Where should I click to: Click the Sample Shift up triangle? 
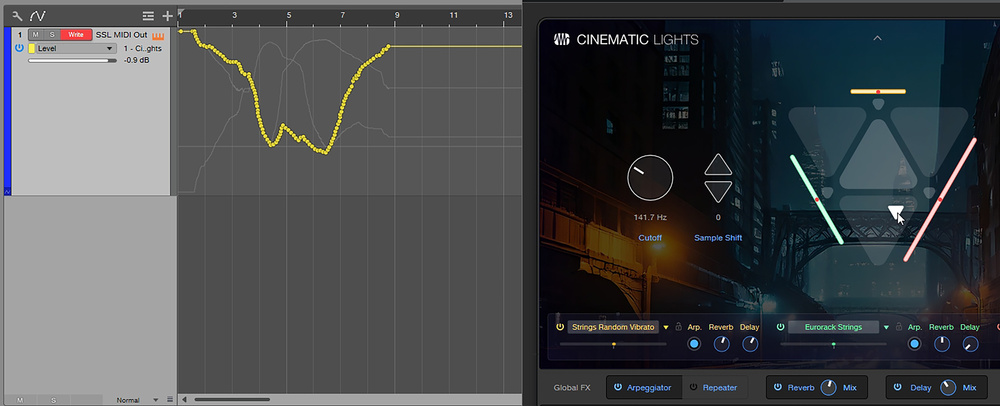point(718,166)
